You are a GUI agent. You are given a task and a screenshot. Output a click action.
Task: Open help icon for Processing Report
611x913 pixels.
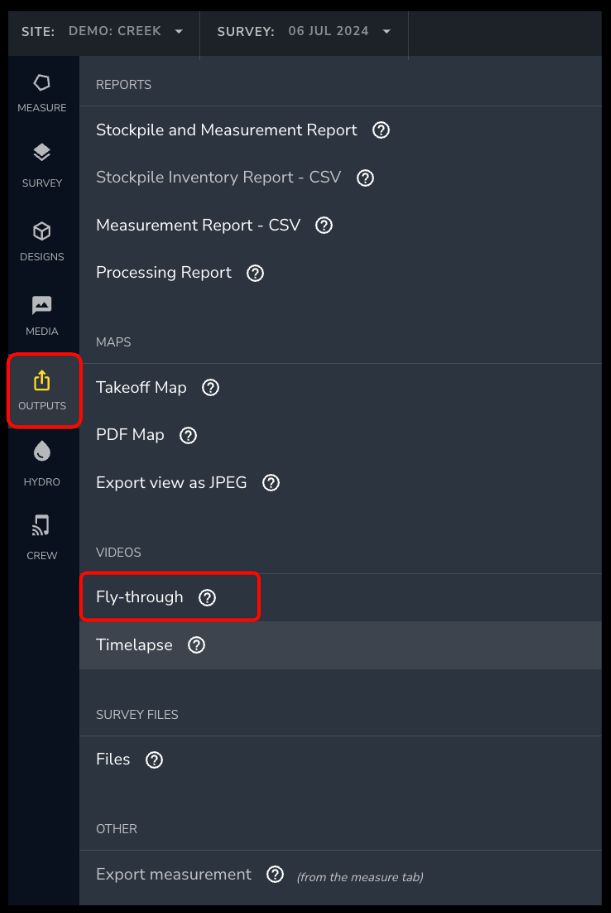click(255, 273)
